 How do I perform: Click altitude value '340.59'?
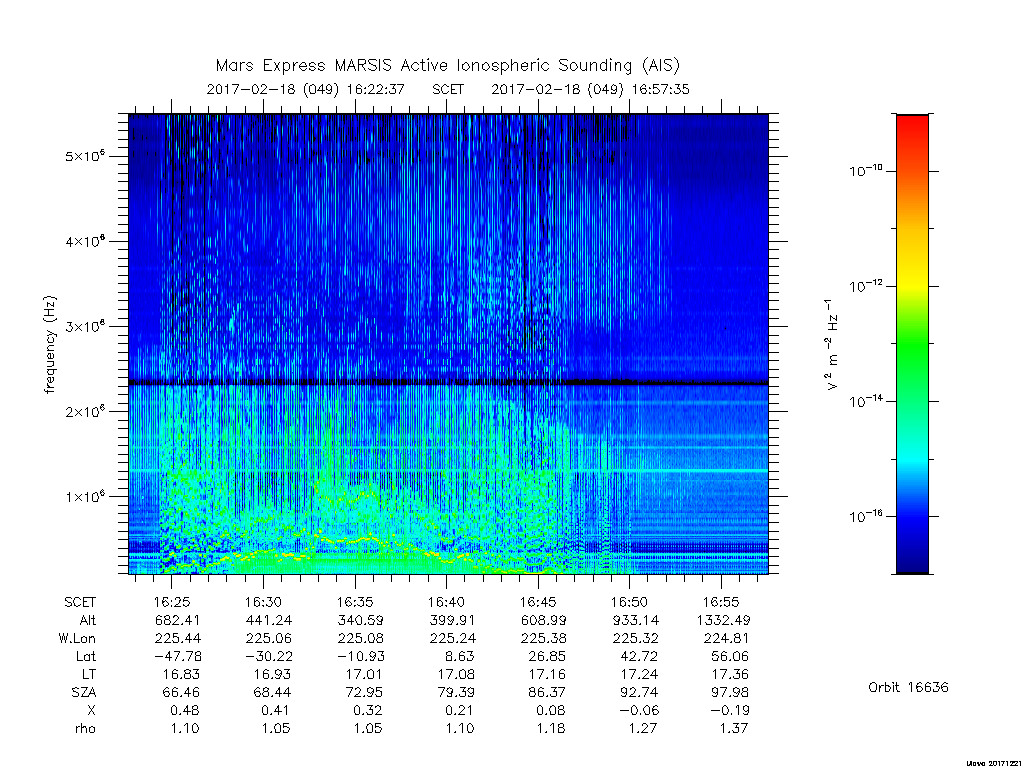360,620
